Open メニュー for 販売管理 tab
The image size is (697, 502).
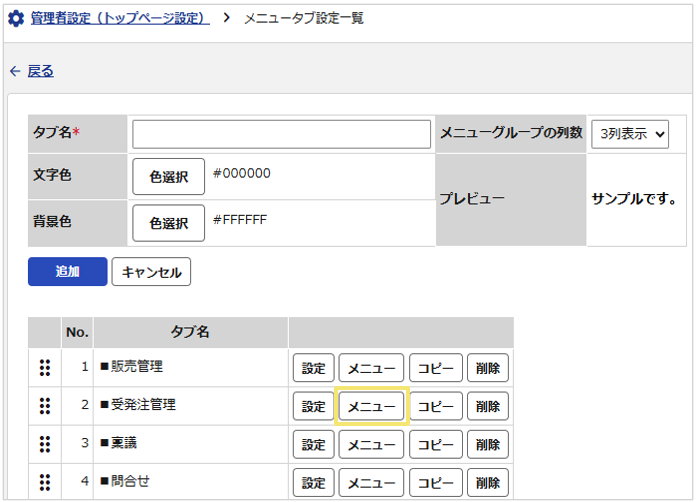click(371, 368)
